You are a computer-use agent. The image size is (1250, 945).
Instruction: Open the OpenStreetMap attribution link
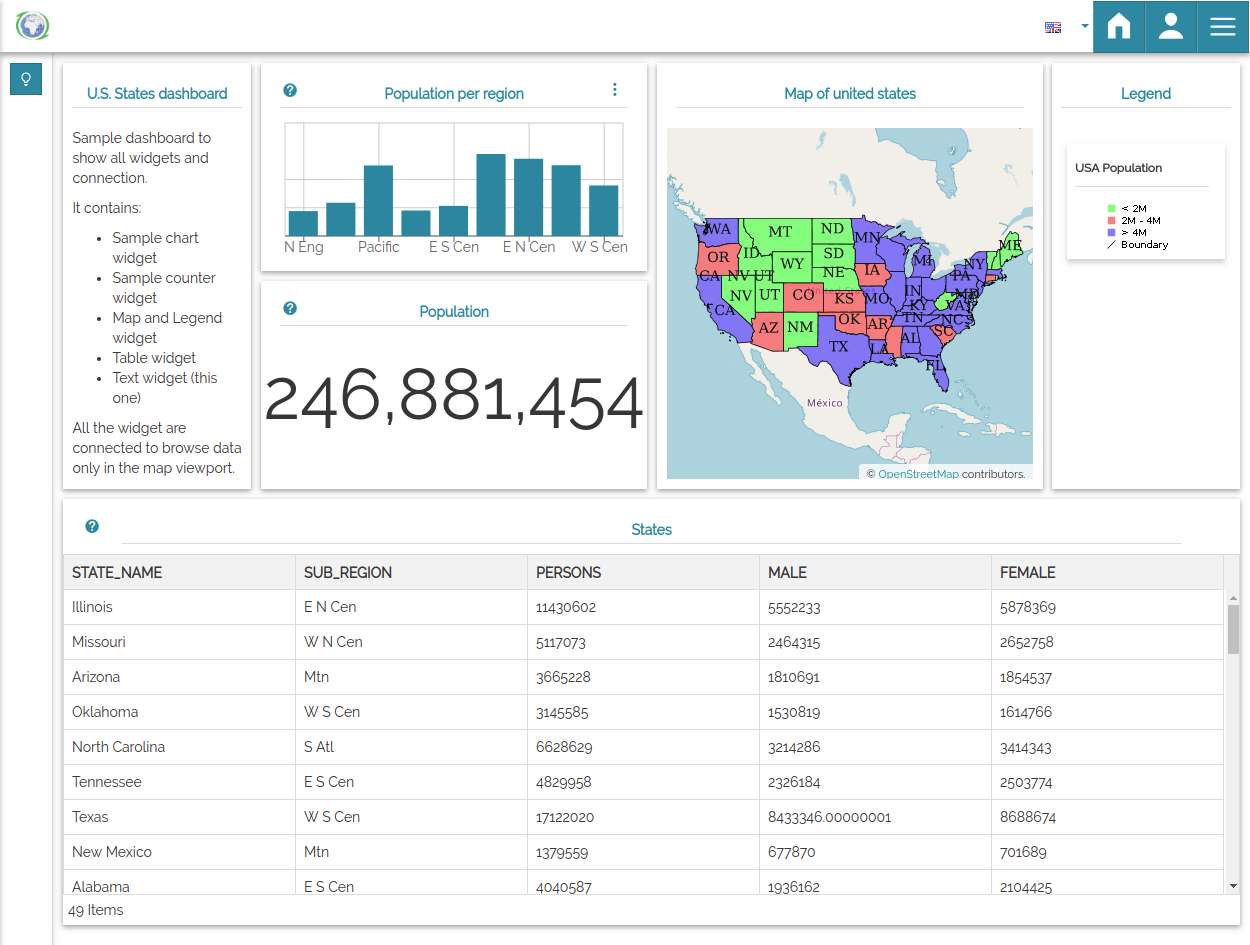pos(918,474)
